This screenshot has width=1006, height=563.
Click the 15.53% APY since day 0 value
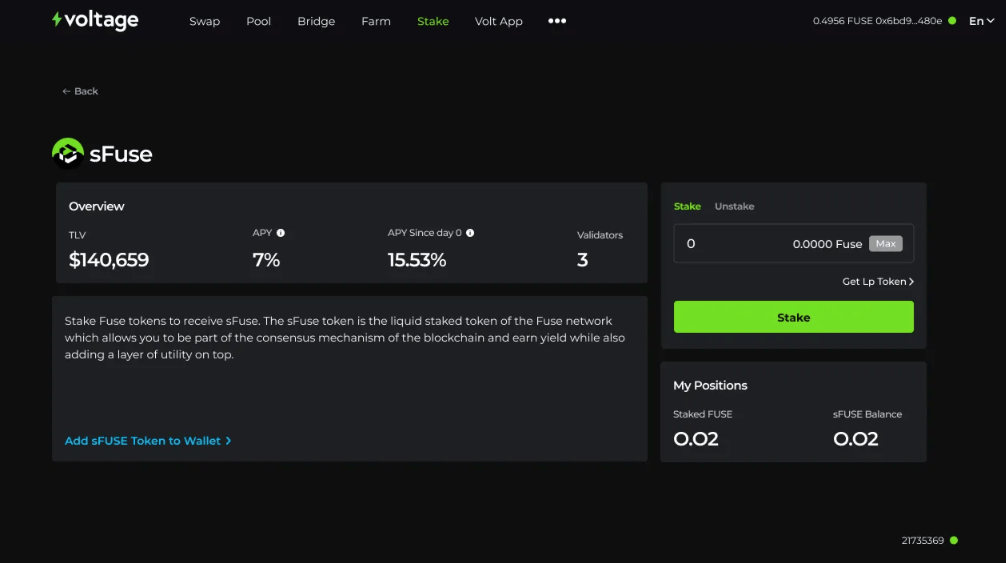[416, 260]
